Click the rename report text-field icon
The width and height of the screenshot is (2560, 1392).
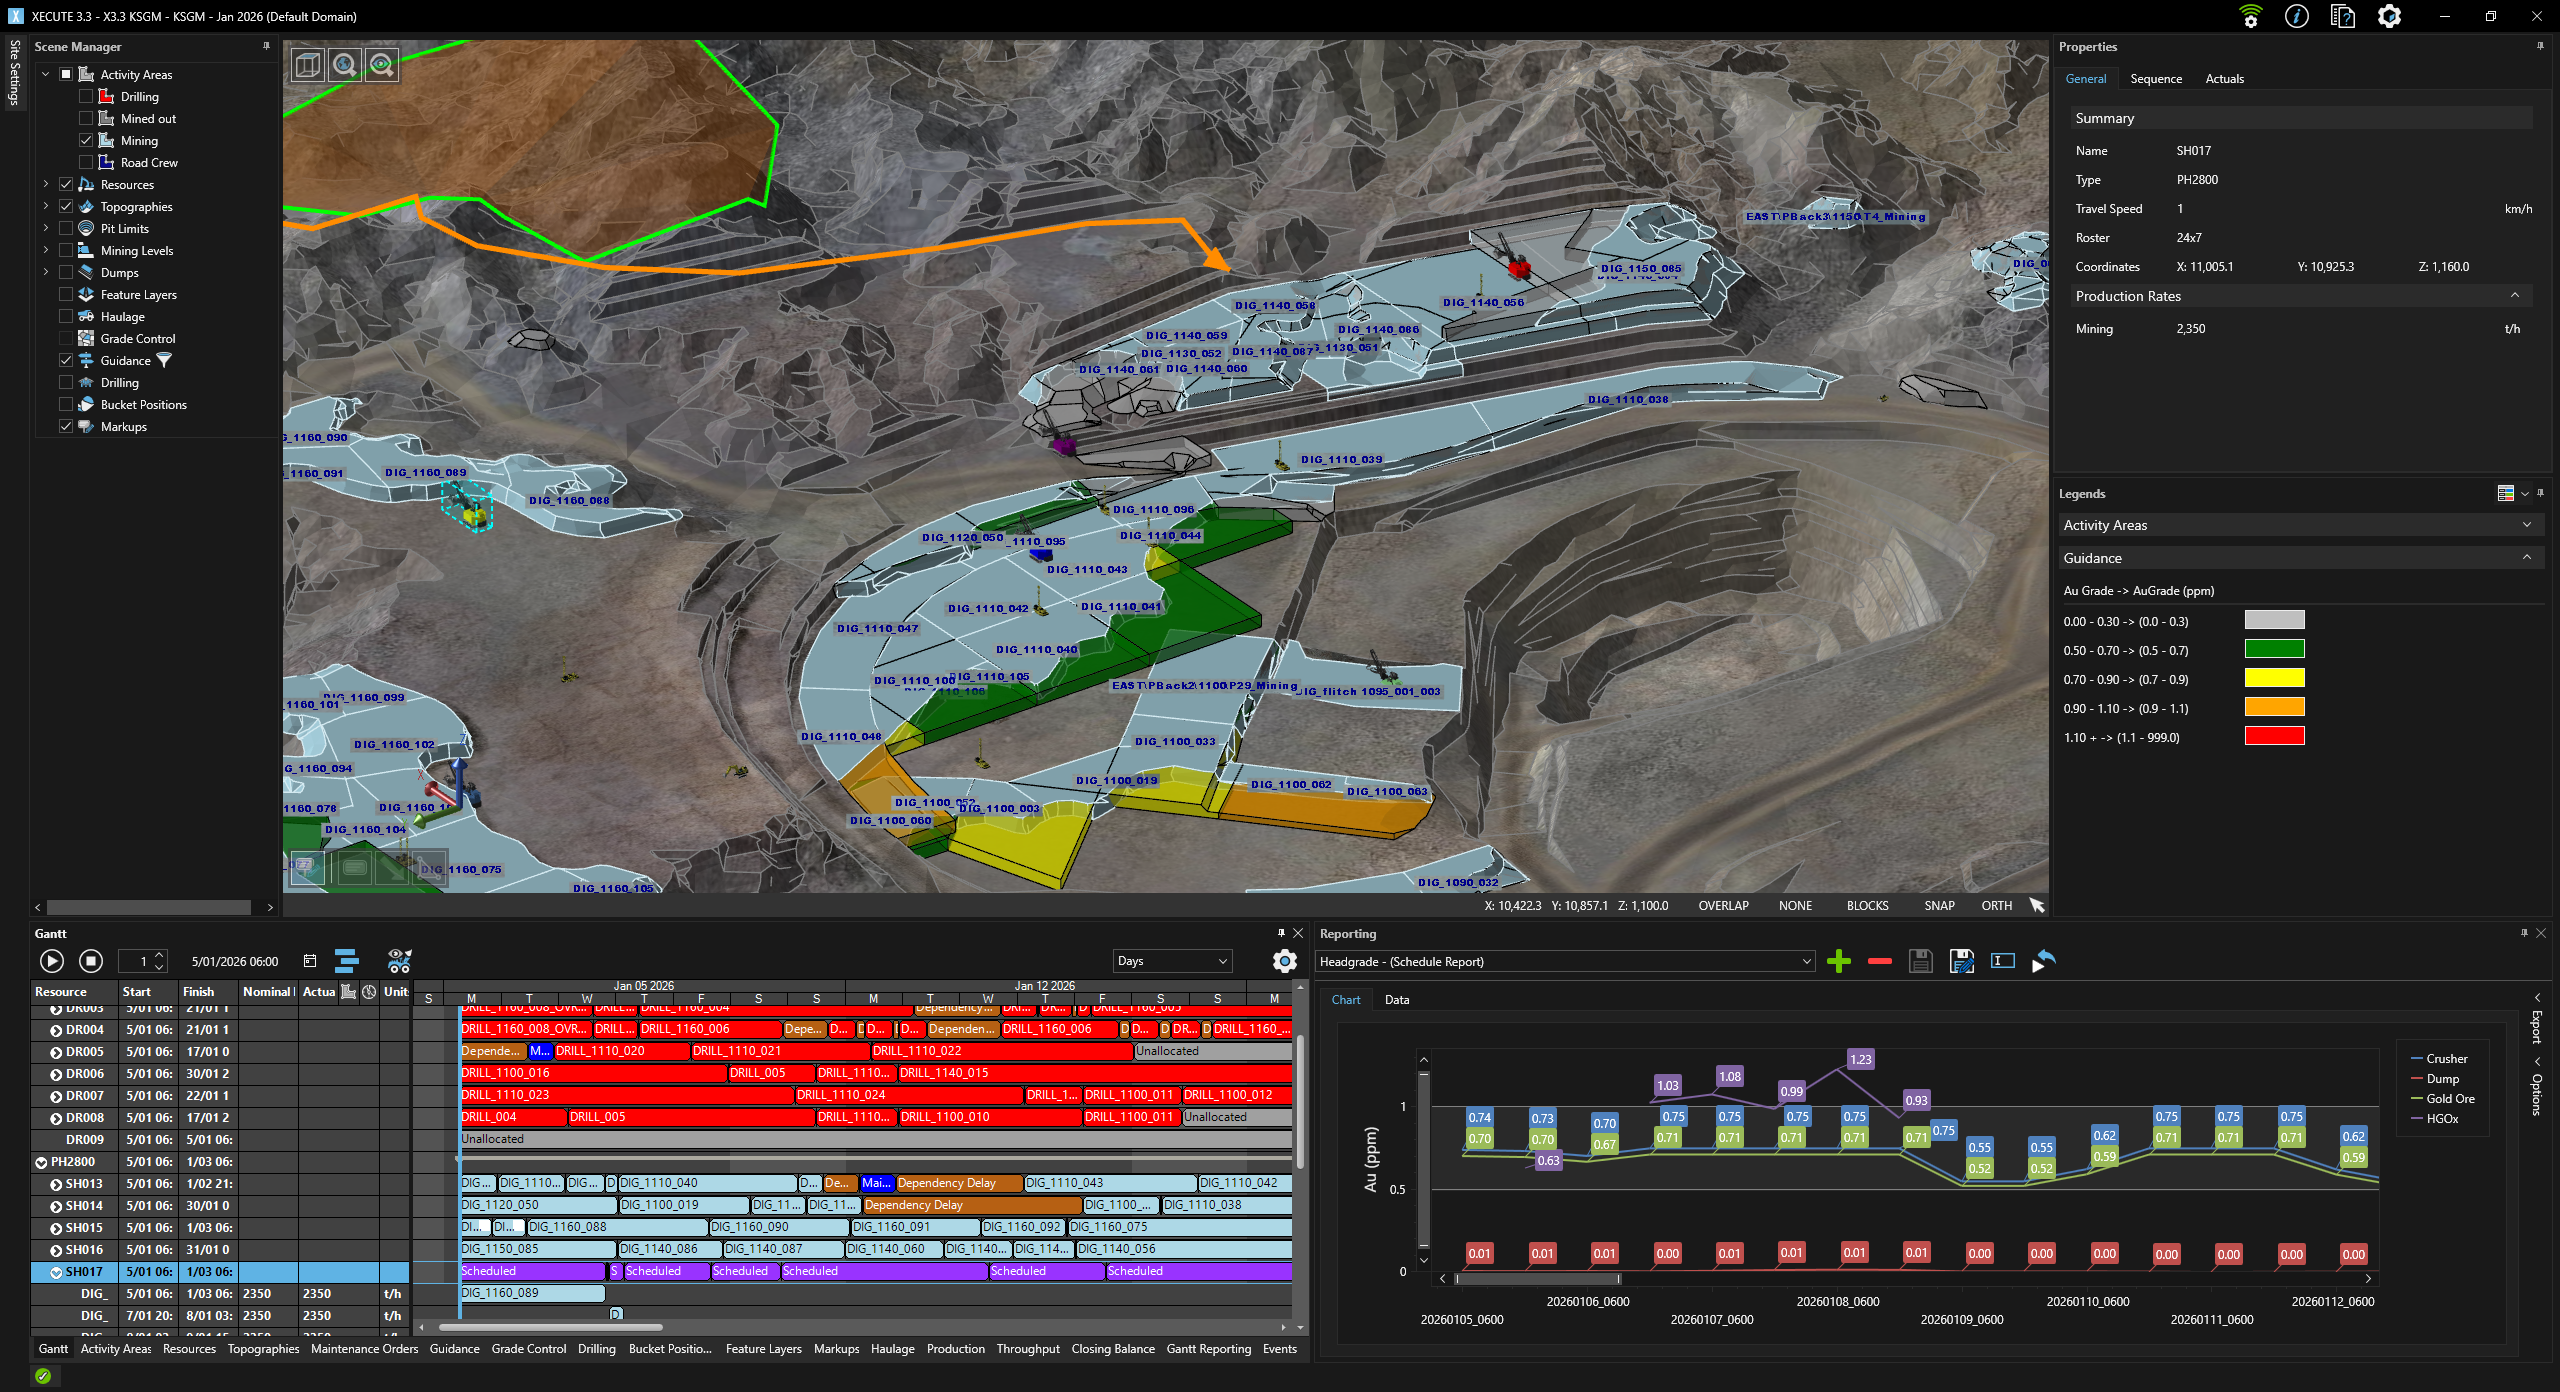2002,961
